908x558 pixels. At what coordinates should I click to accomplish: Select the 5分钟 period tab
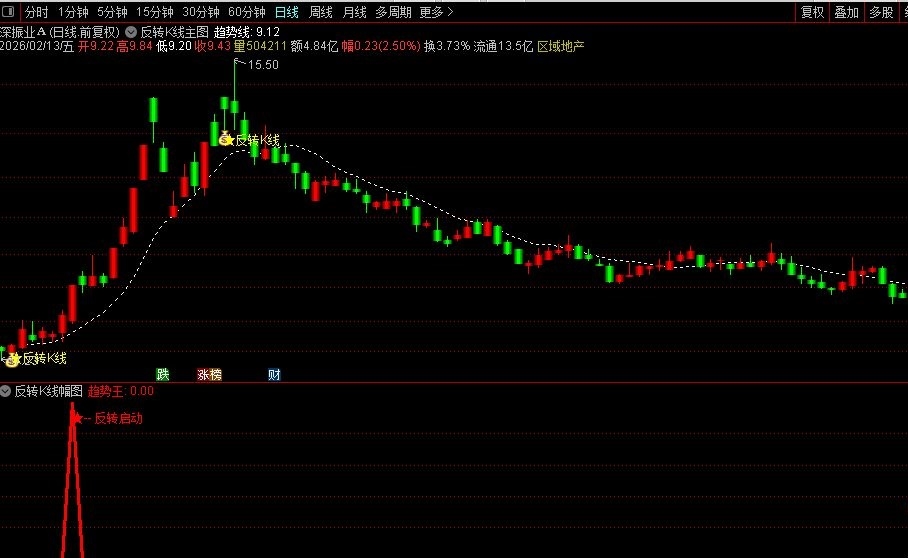[x=112, y=12]
